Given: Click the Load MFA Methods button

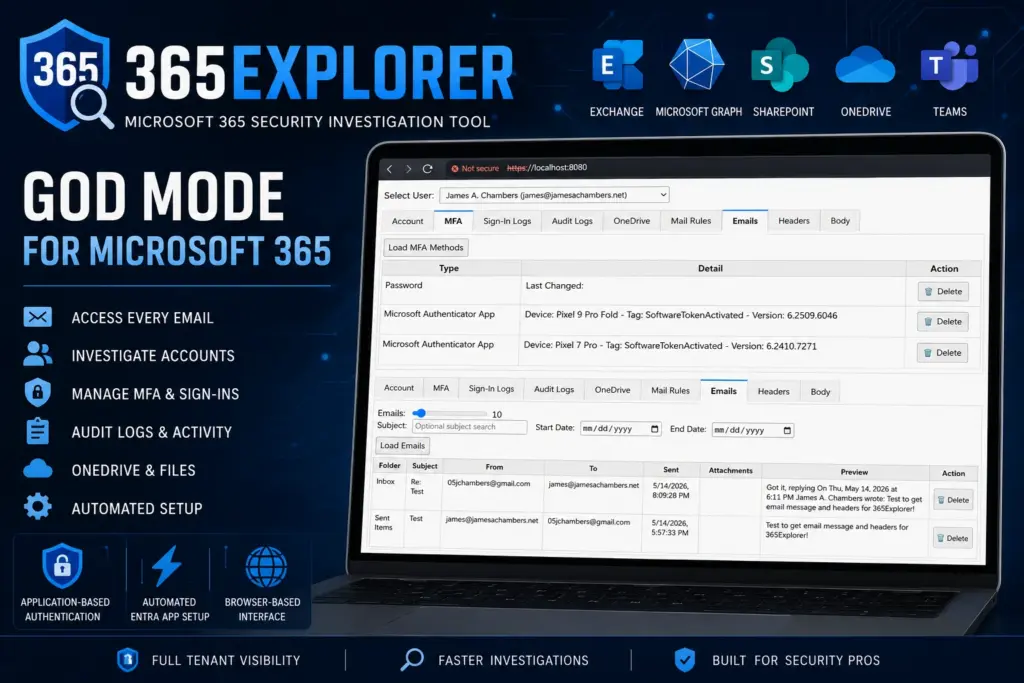Looking at the screenshot, I should (x=426, y=247).
